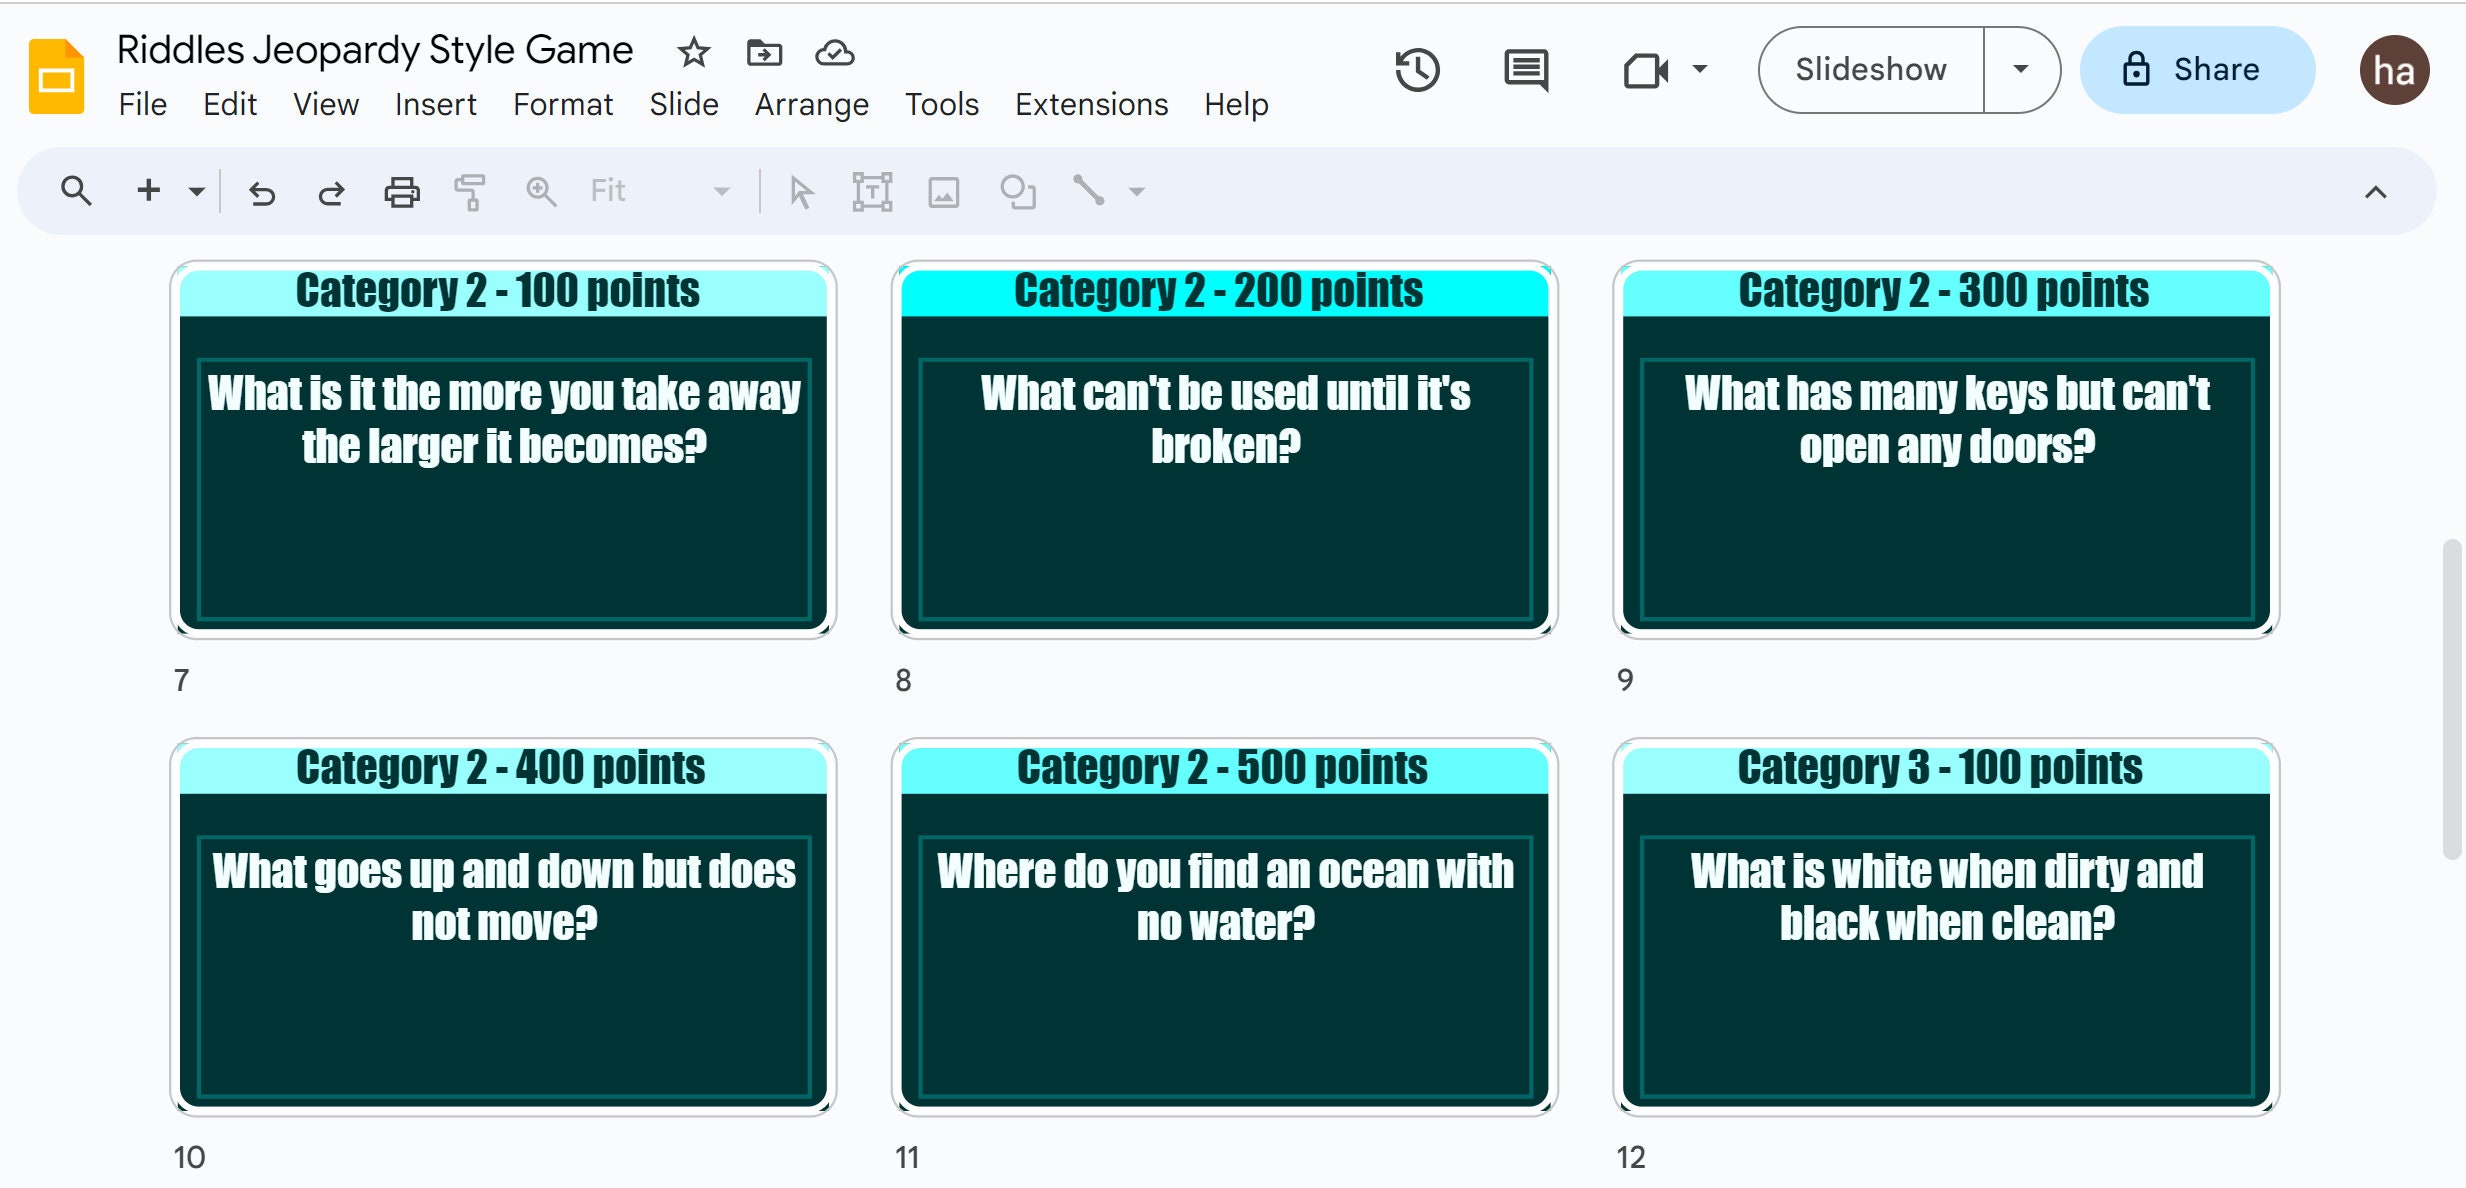
Task: Start the Slideshow
Action: click(x=1871, y=69)
